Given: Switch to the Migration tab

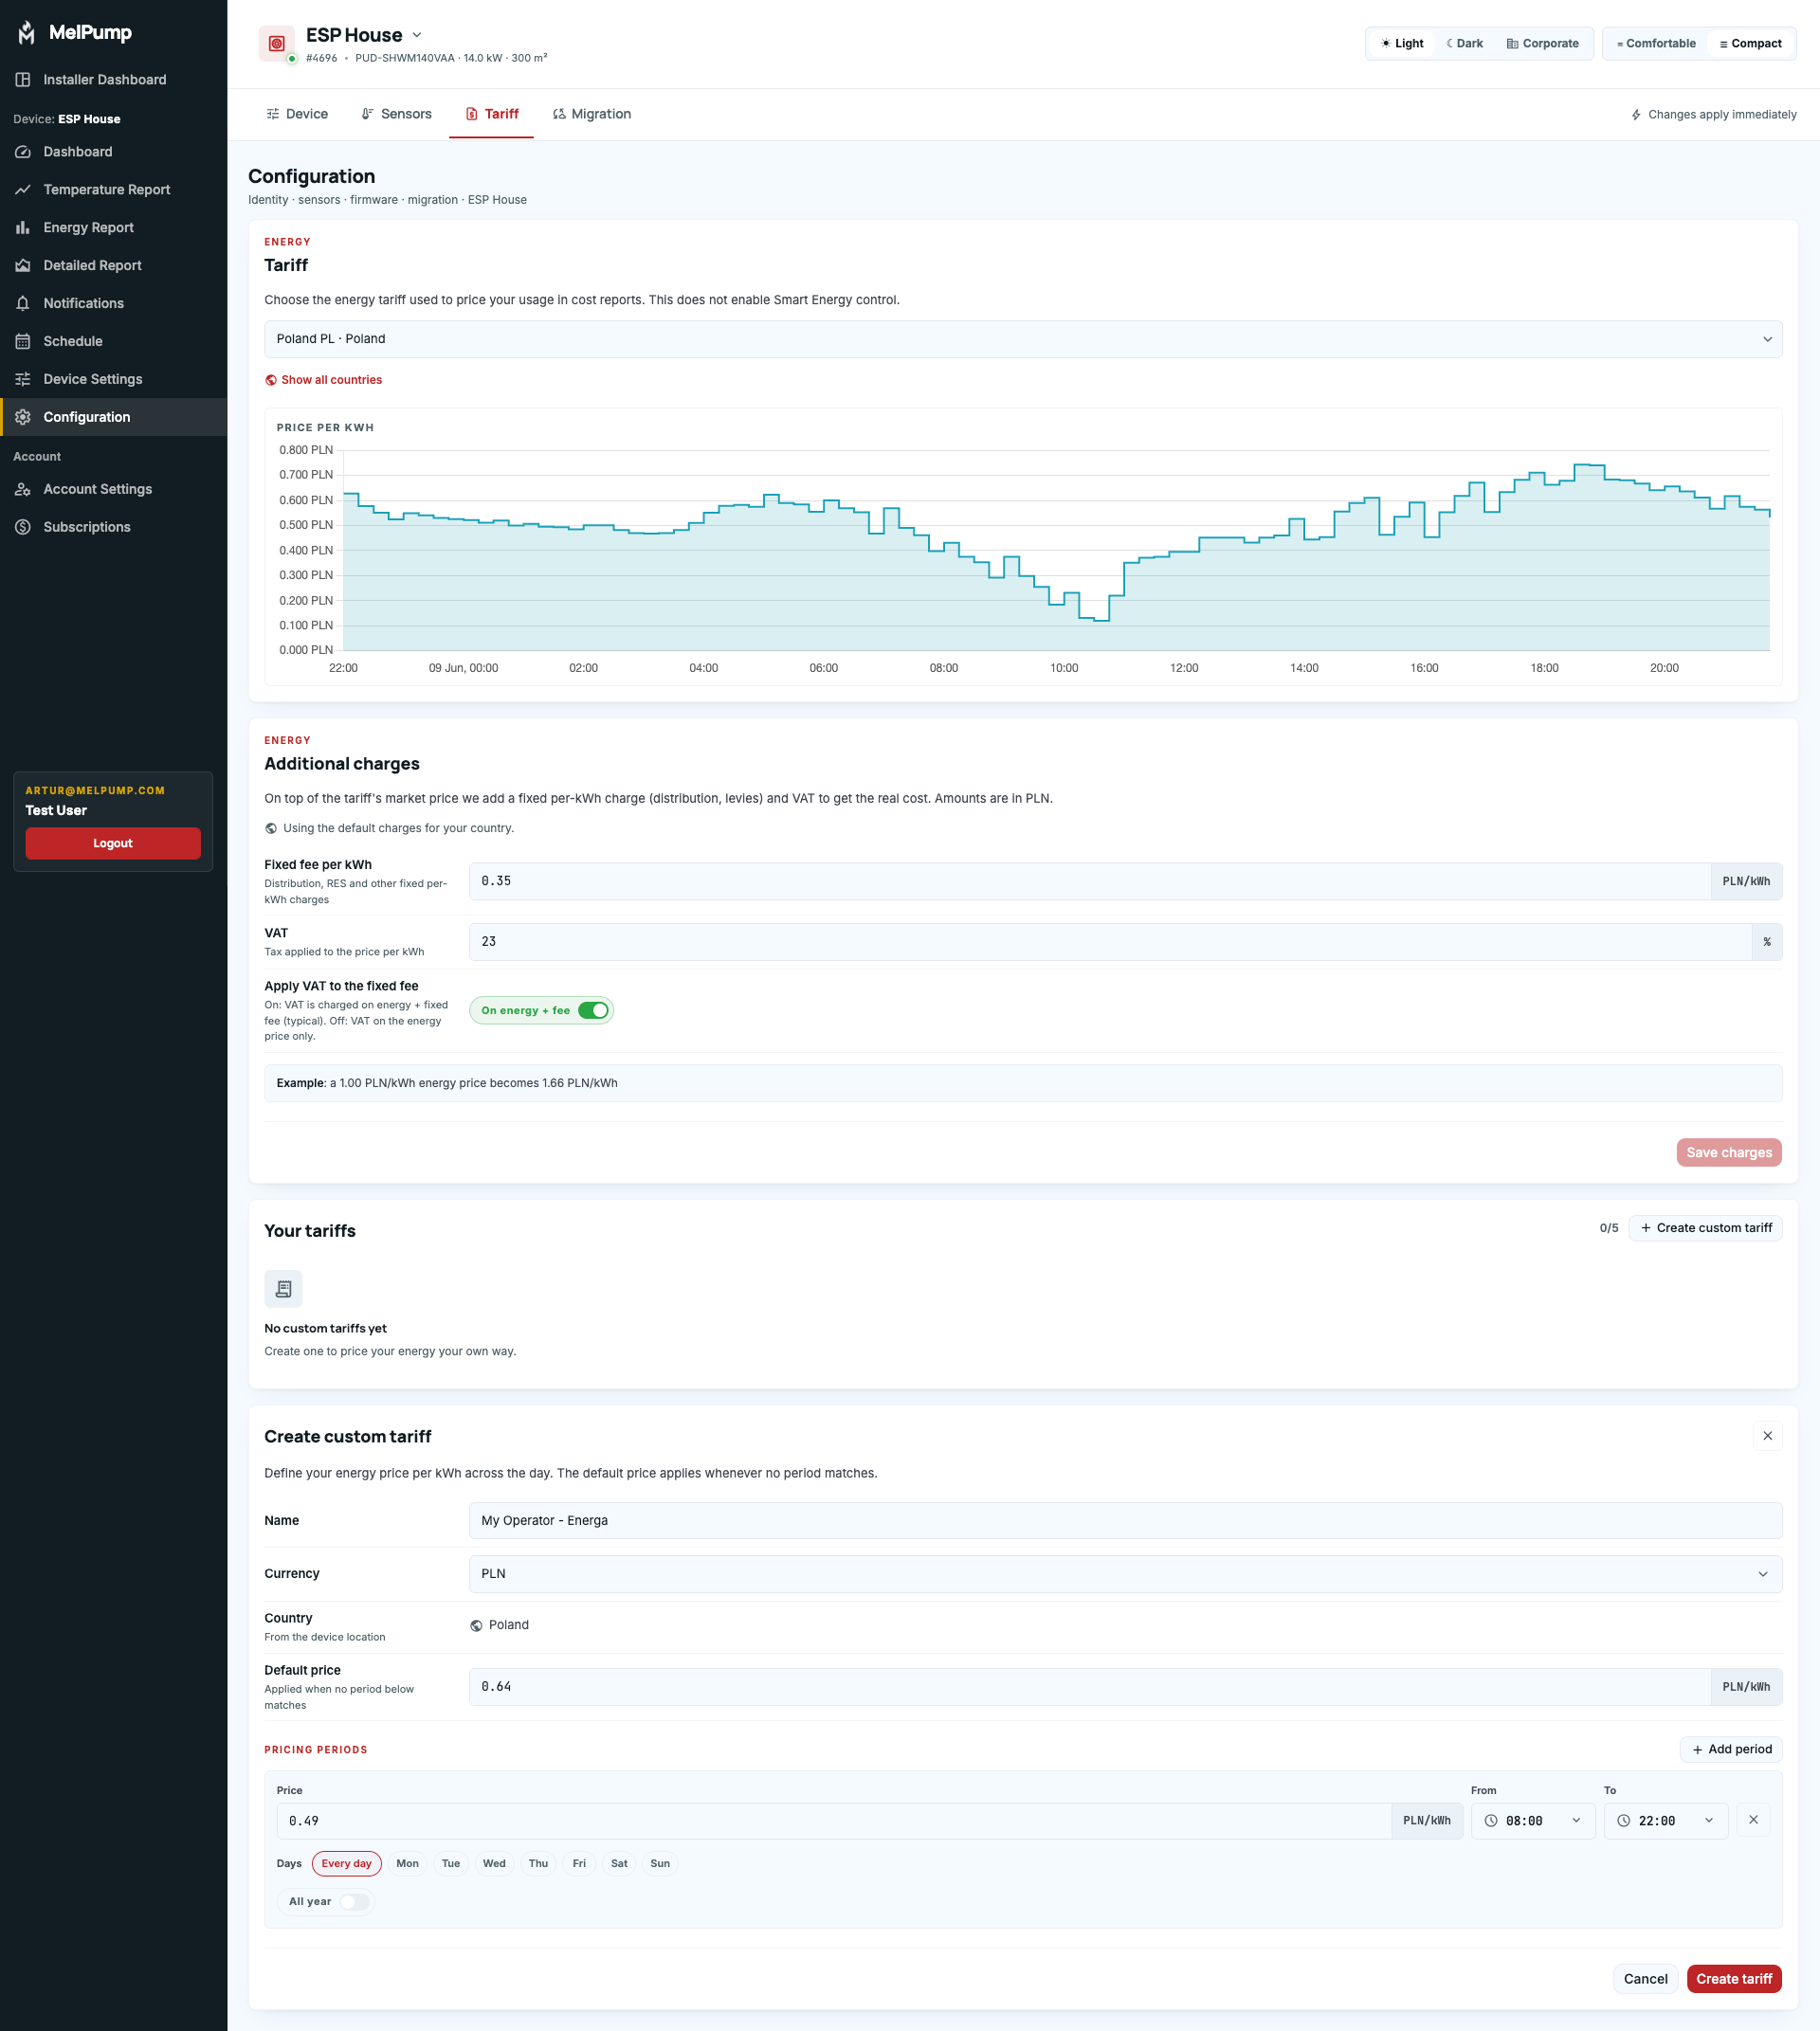Looking at the screenshot, I should [x=592, y=115].
